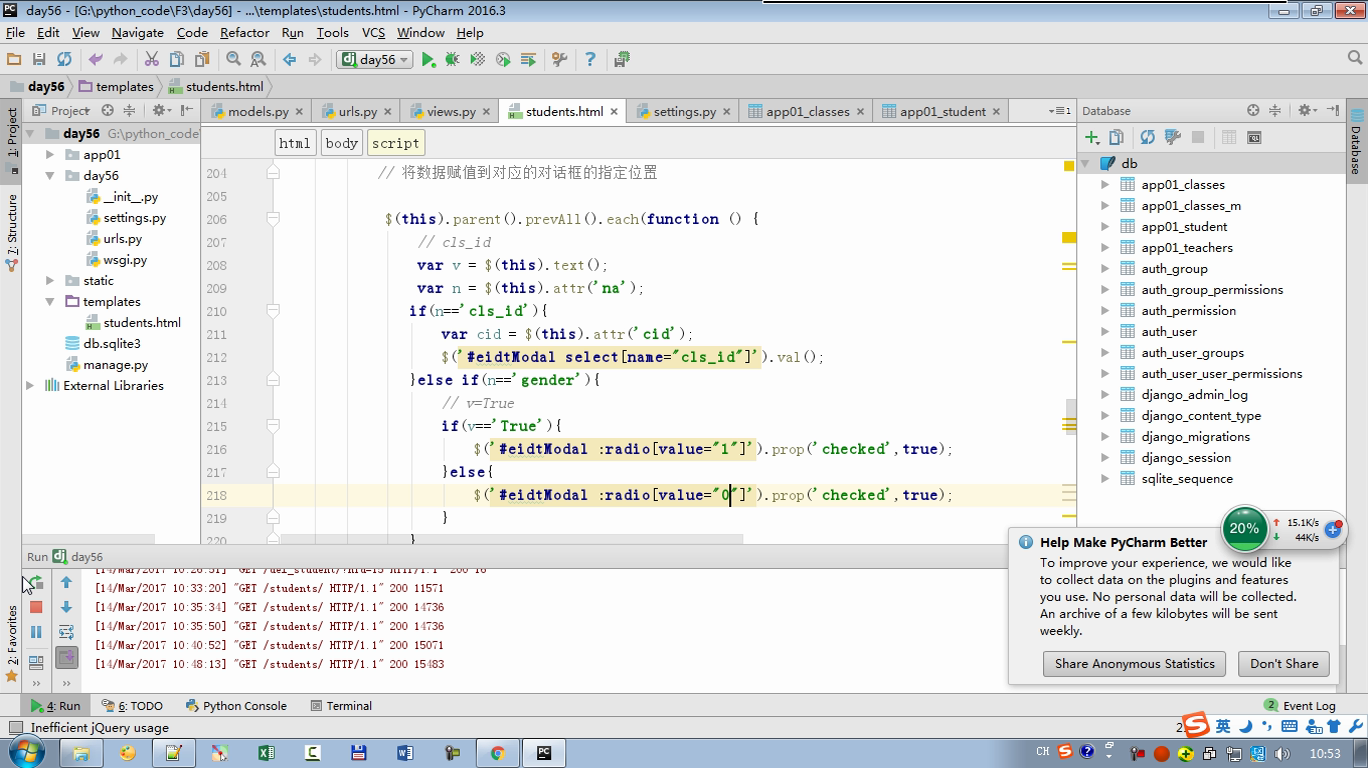Switch to the views.py editor tab
The width and height of the screenshot is (1368, 768).
pos(450,112)
